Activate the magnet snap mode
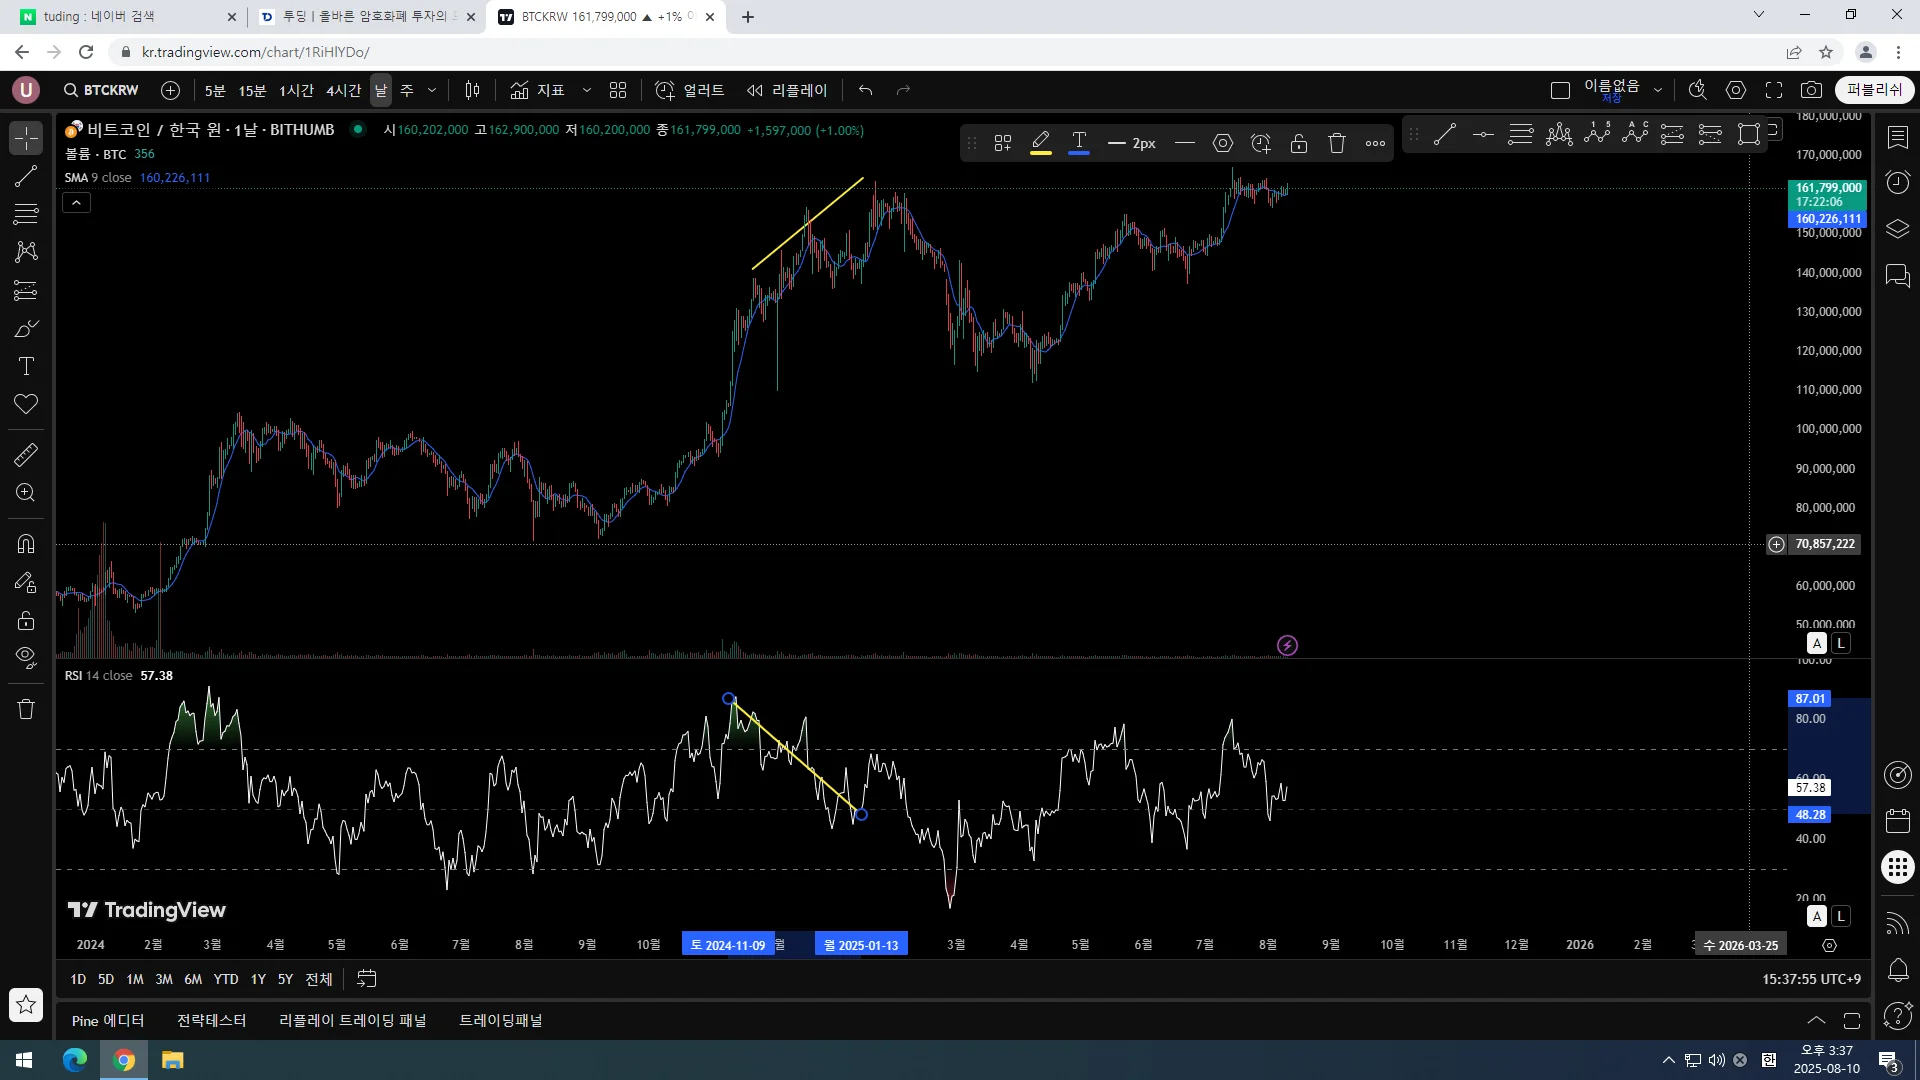 26,544
